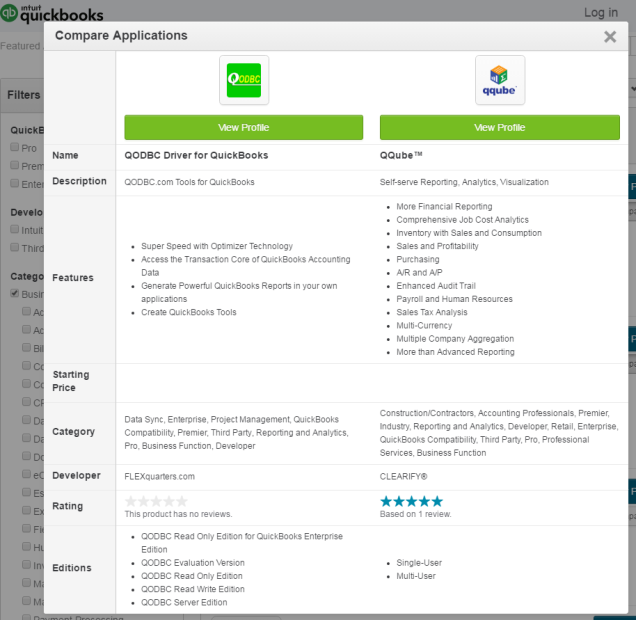Click 'This product has no reviews.' text

178,514
